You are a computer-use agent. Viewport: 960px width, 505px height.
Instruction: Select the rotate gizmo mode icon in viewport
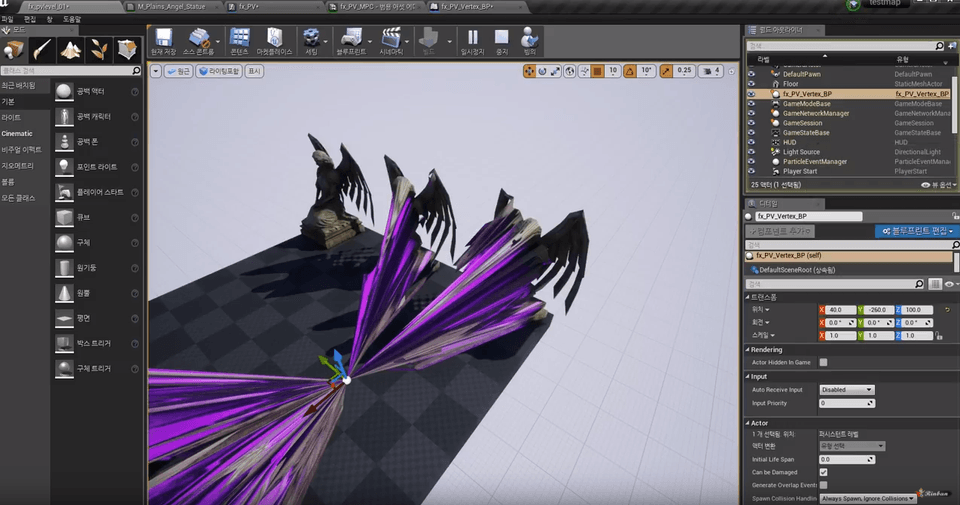pyautogui.click(x=542, y=72)
